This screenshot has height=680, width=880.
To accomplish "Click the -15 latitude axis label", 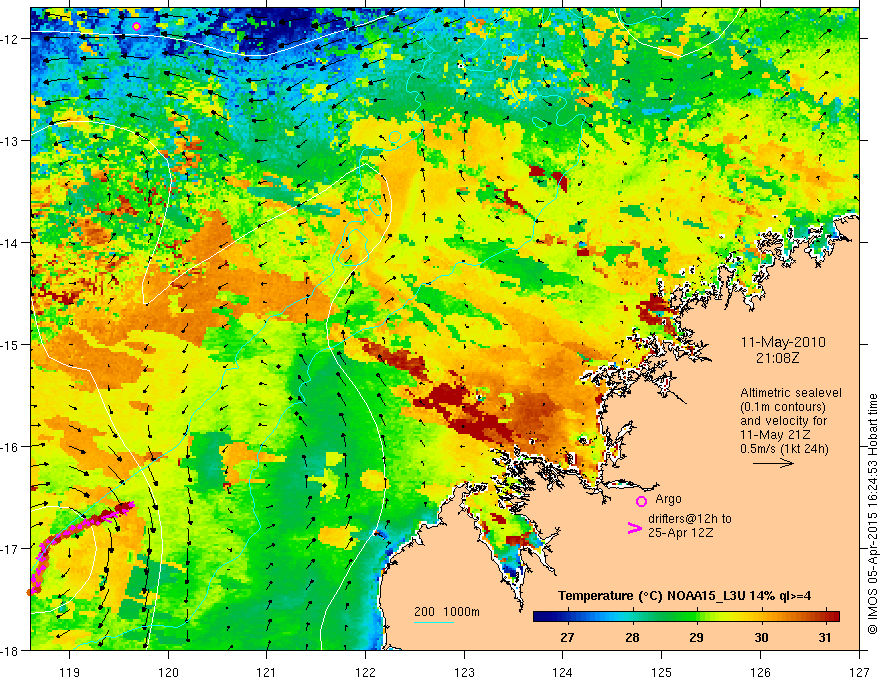I will [12, 344].
